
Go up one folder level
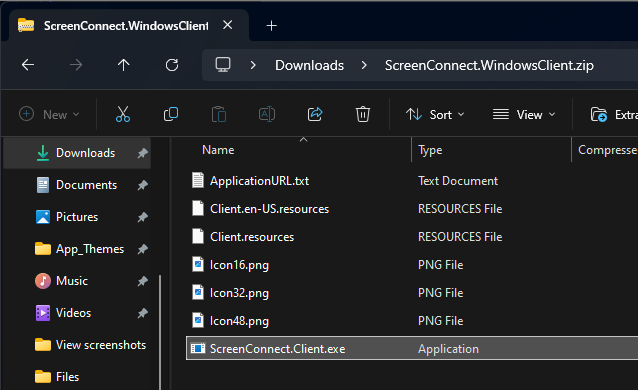[x=123, y=65]
